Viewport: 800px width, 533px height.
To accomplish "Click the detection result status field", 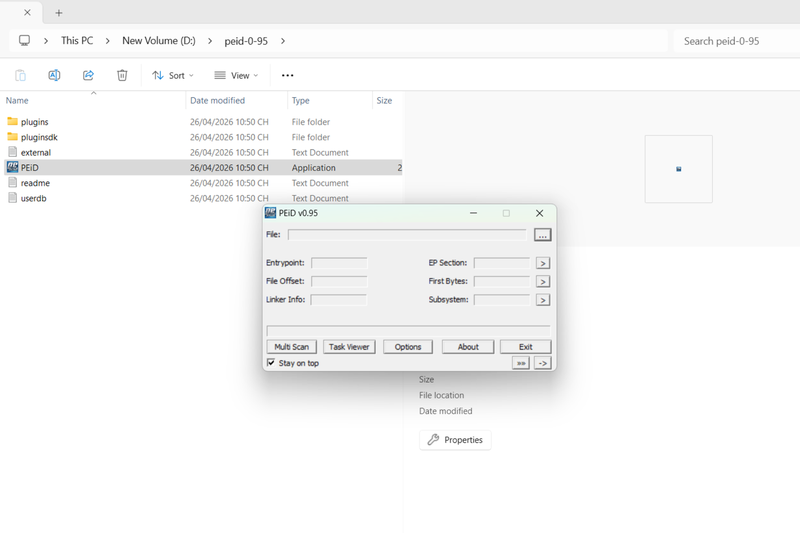I will [408, 331].
